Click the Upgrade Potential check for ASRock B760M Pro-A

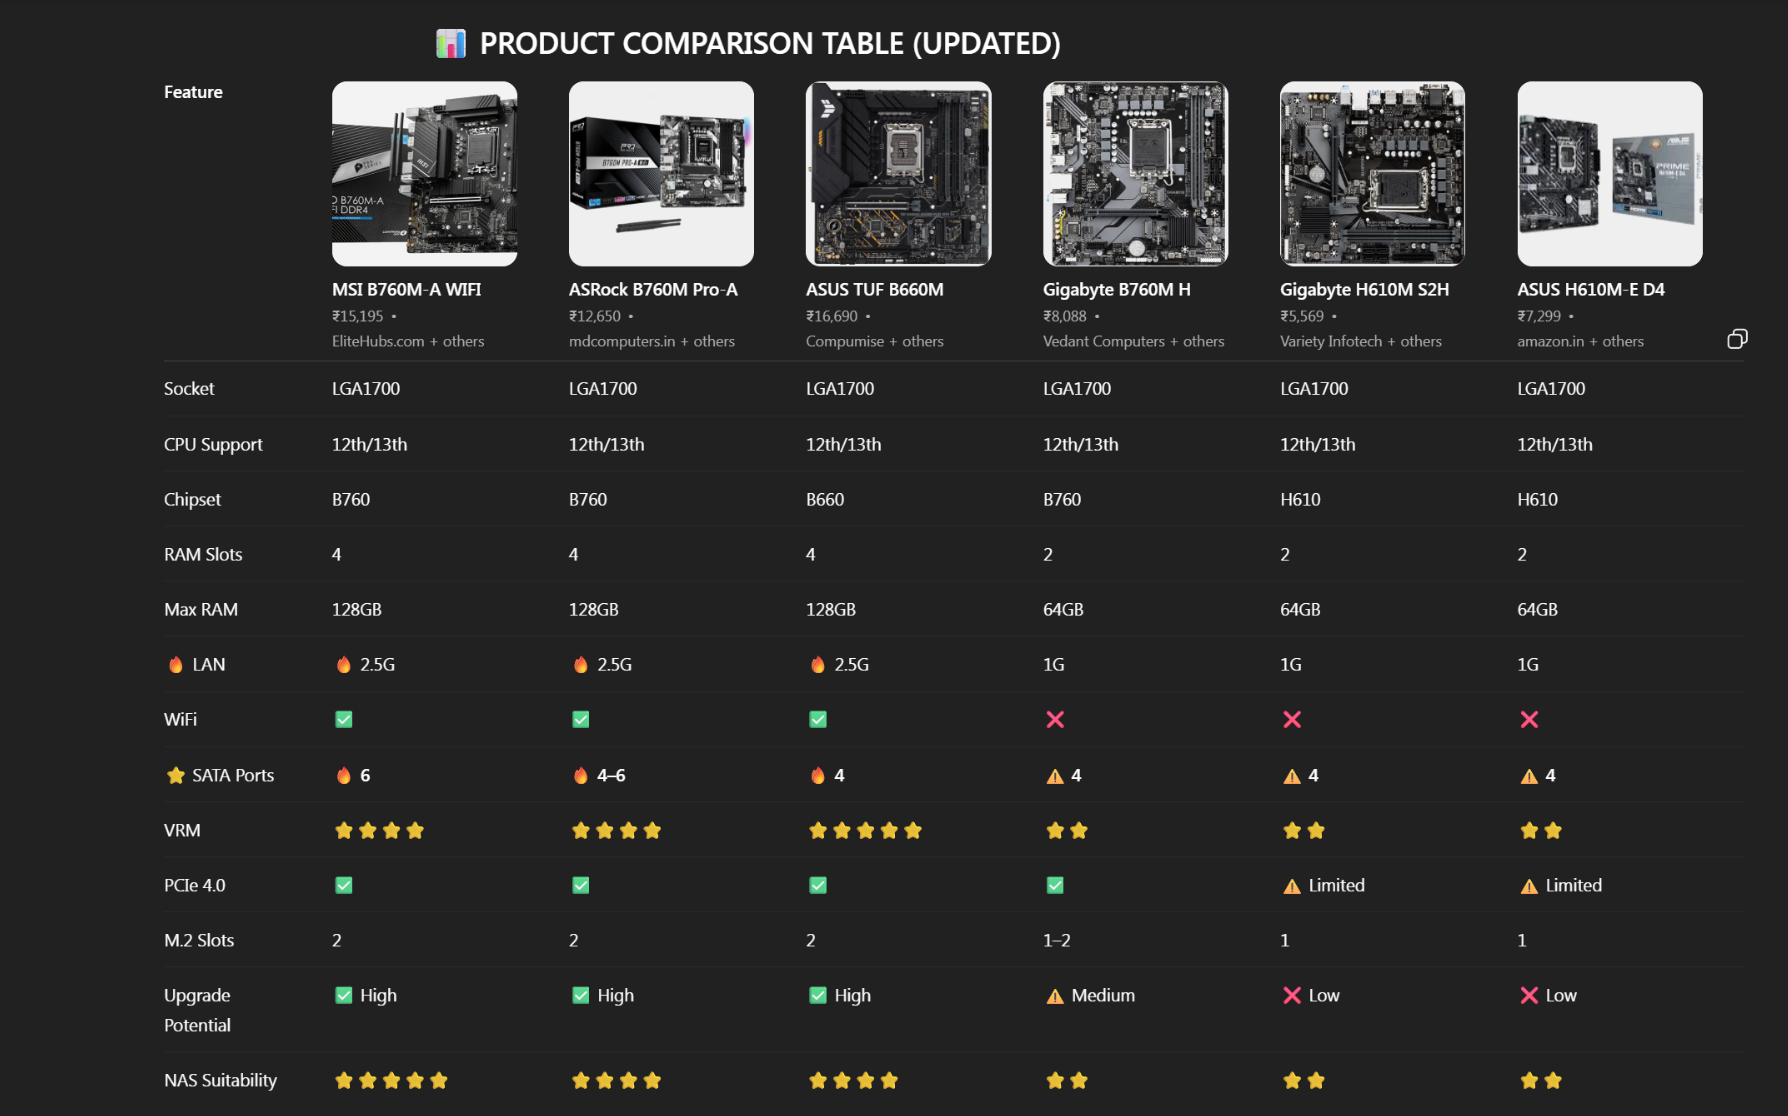coord(581,995)
